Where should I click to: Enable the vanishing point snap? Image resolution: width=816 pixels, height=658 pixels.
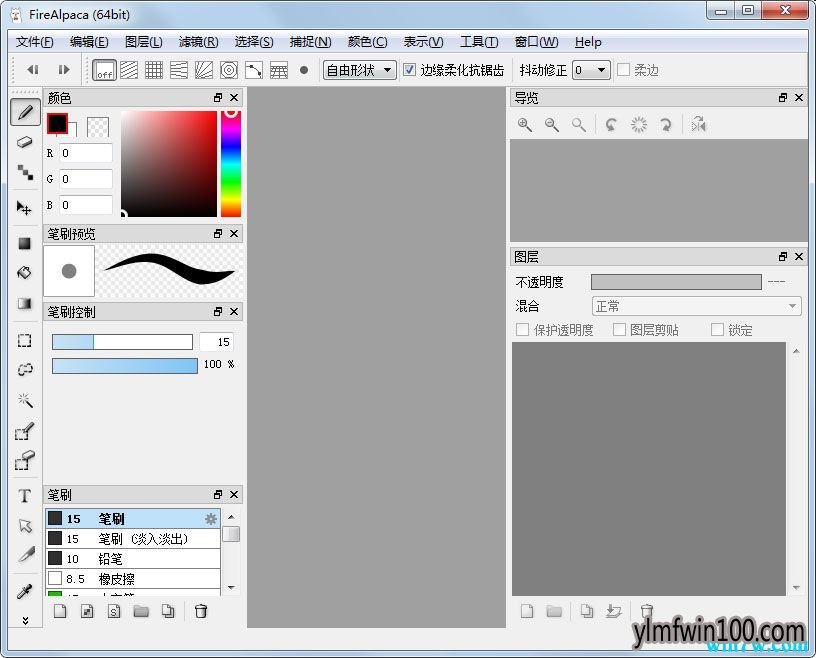click(178, 70)
